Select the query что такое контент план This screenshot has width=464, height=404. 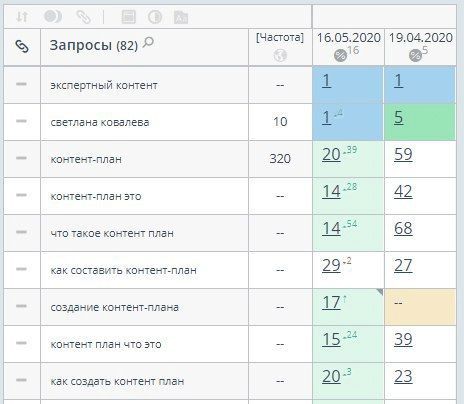[x=112, y=233]
